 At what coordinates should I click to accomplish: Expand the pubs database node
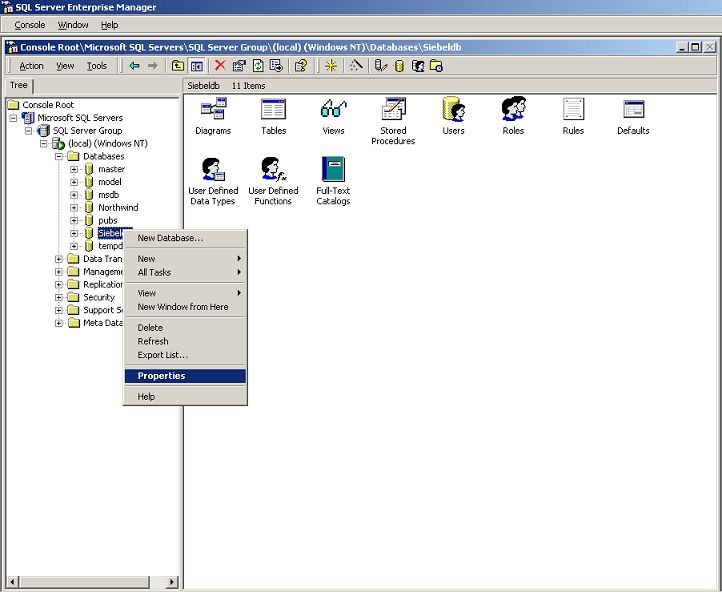click(74, 221)
